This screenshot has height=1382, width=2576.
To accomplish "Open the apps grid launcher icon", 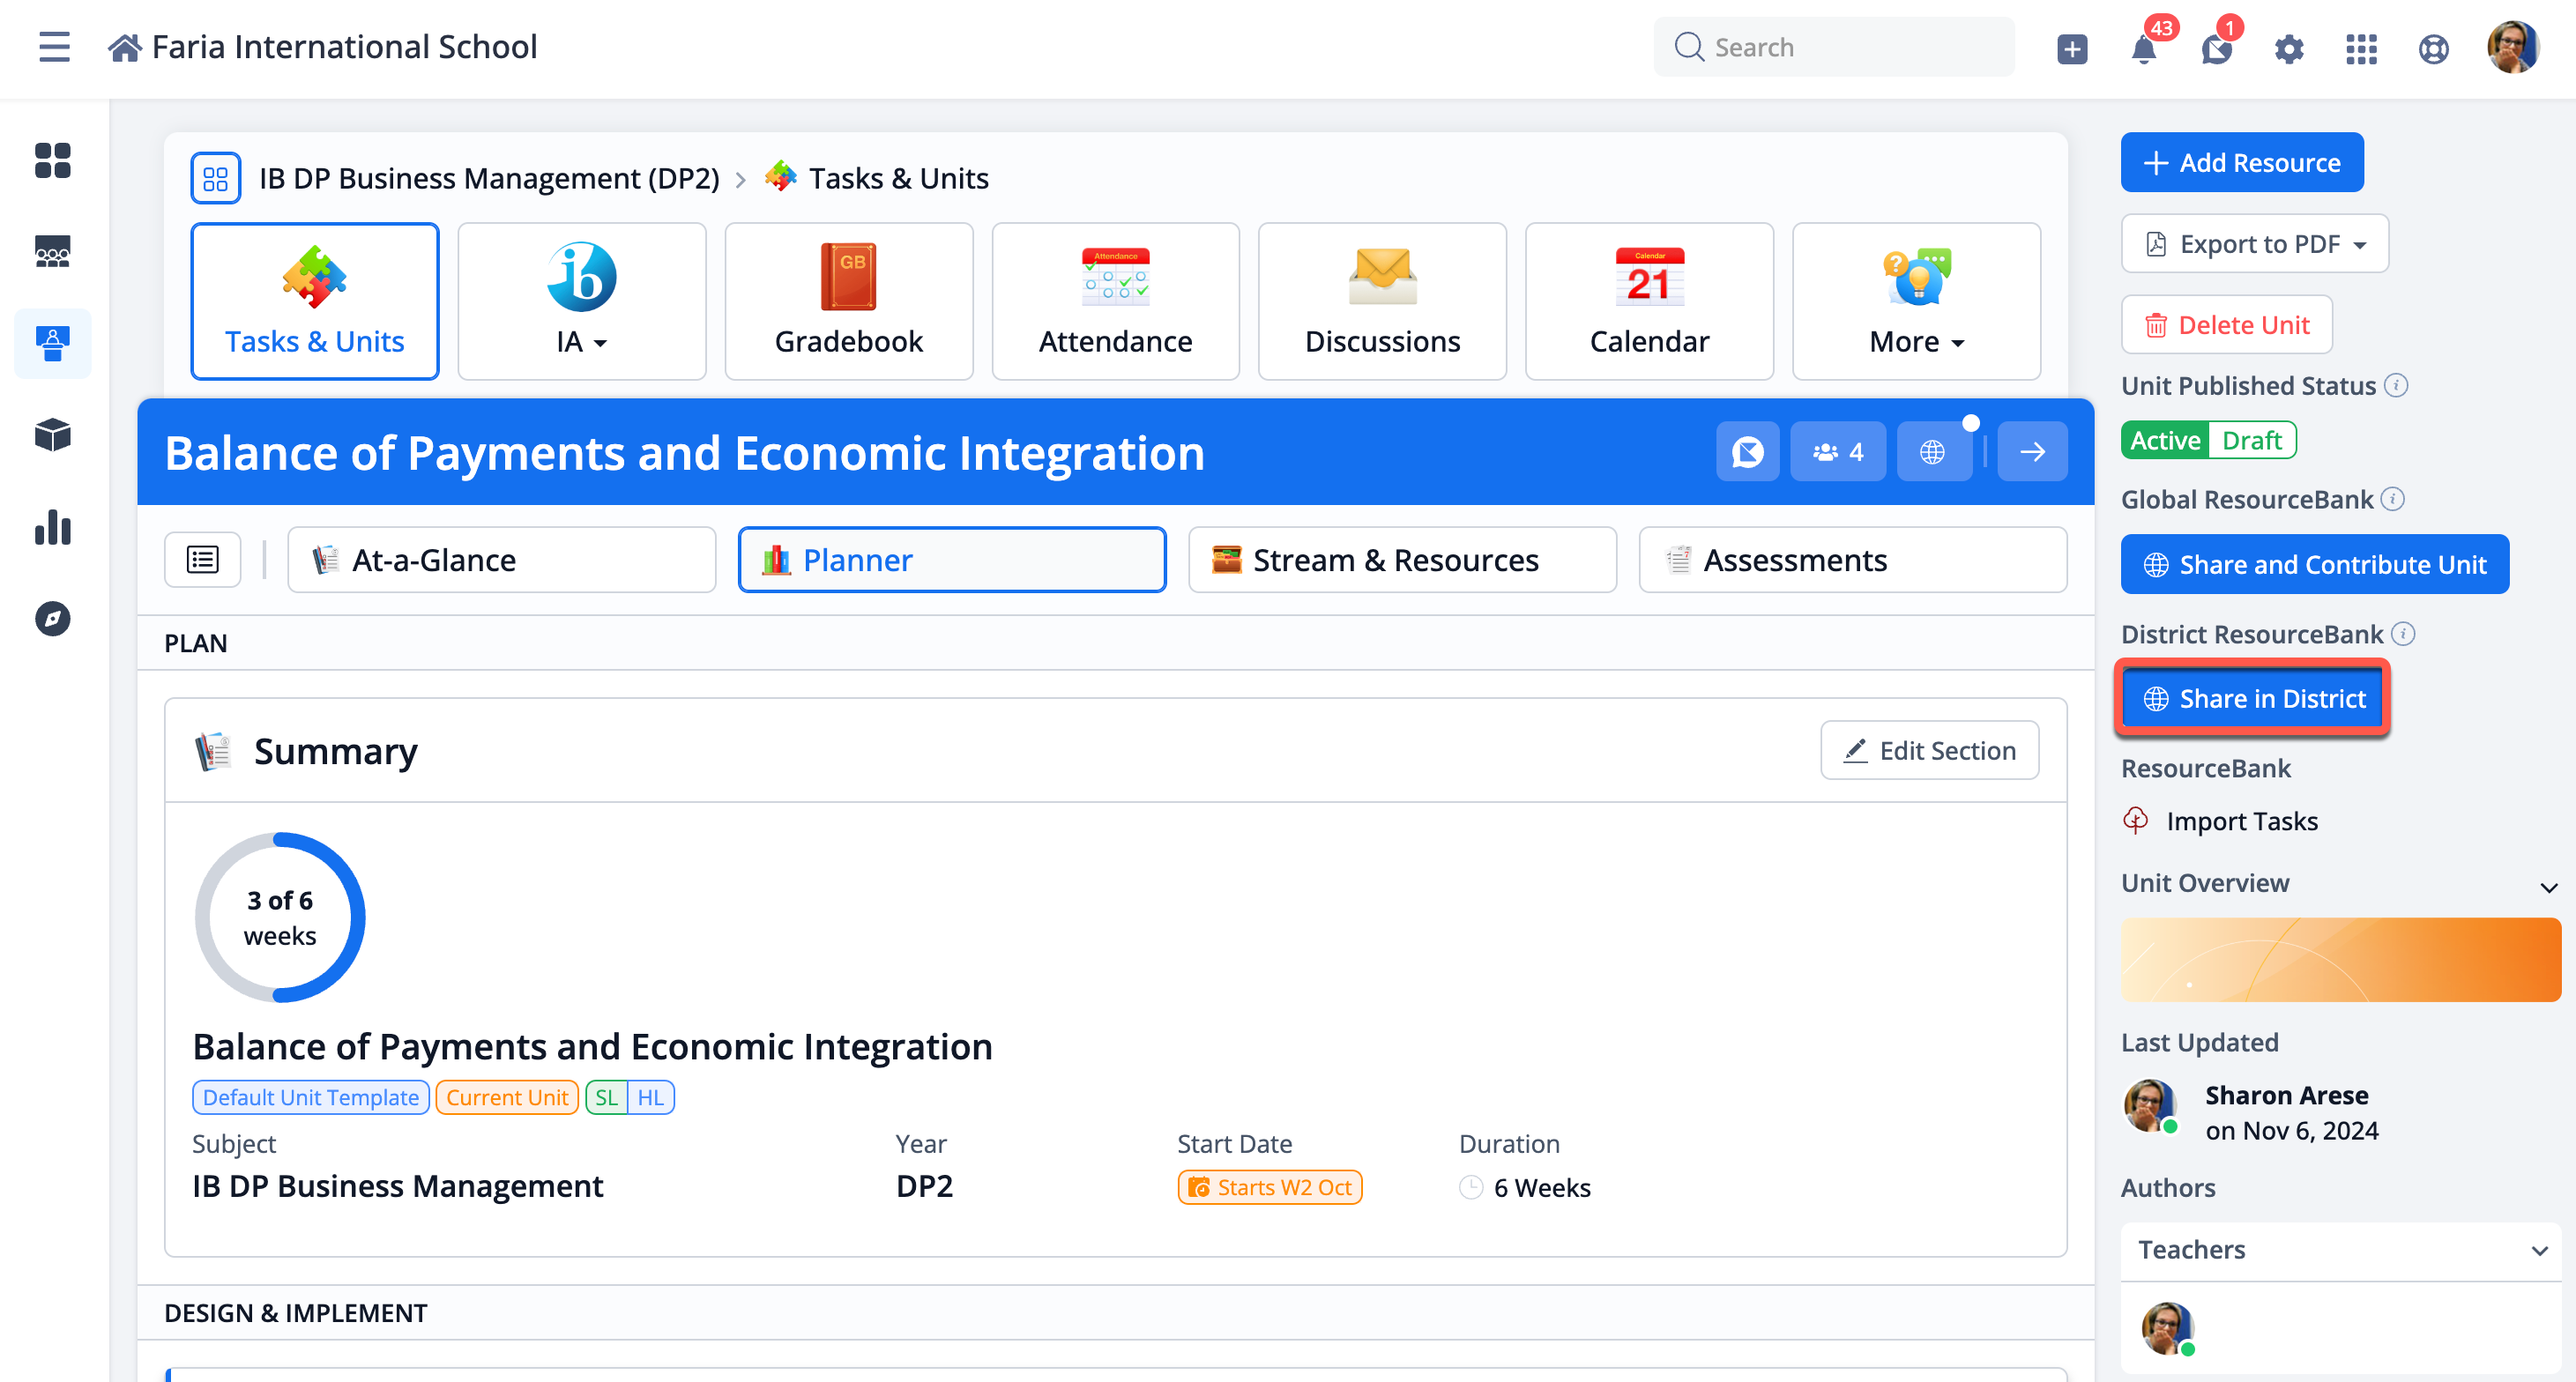I will pos(2361,48).
